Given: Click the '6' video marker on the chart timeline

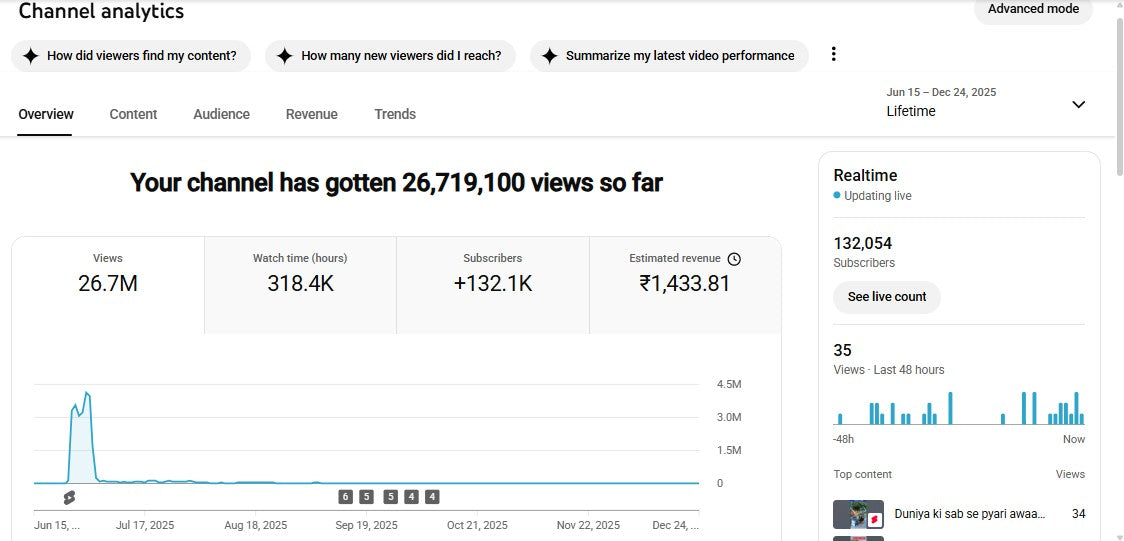Looking at the screenshot, I should pos(345,497).
